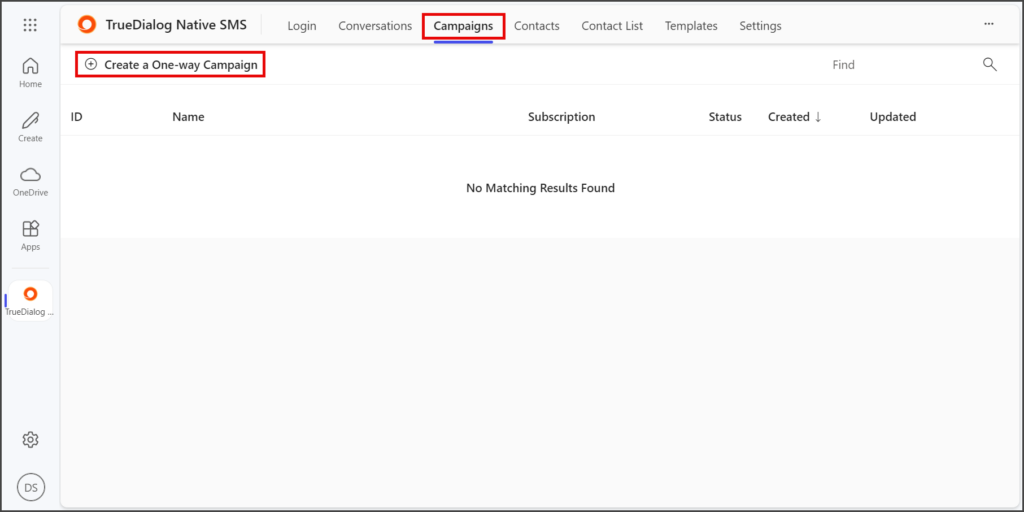This screenshot has height=512, width=1024.
Task: Open the more options ellipsis menu
Action: click(x=989, y=24)
